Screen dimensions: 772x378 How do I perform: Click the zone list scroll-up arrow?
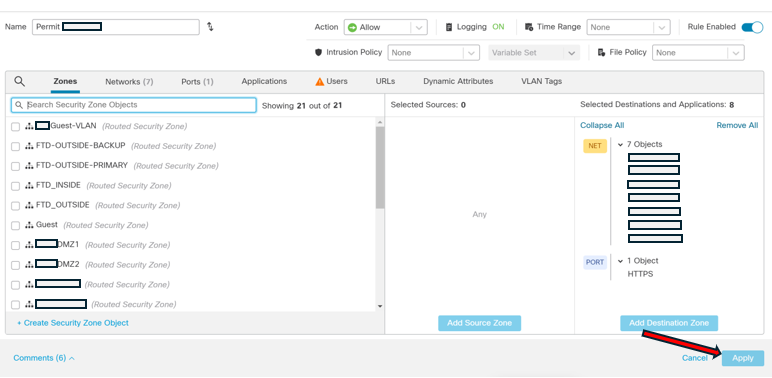point(380,122)
